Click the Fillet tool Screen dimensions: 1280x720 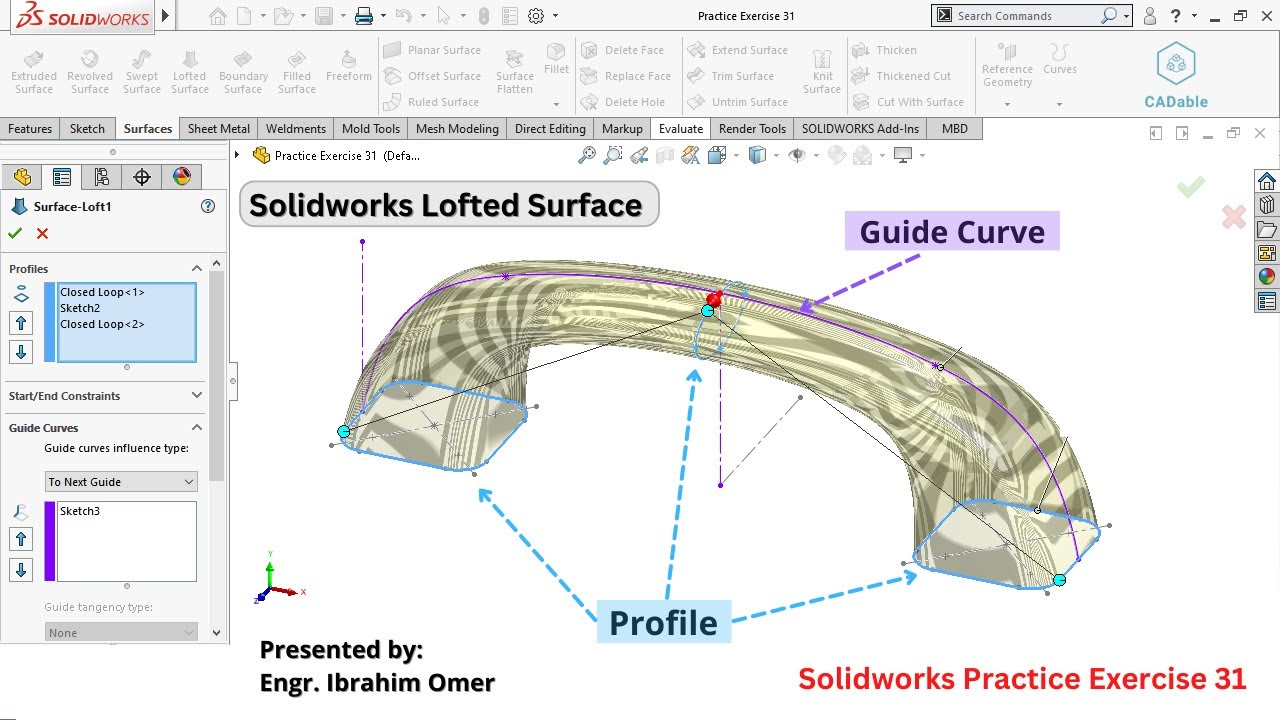pyautogui.click(x=557, y=60)
